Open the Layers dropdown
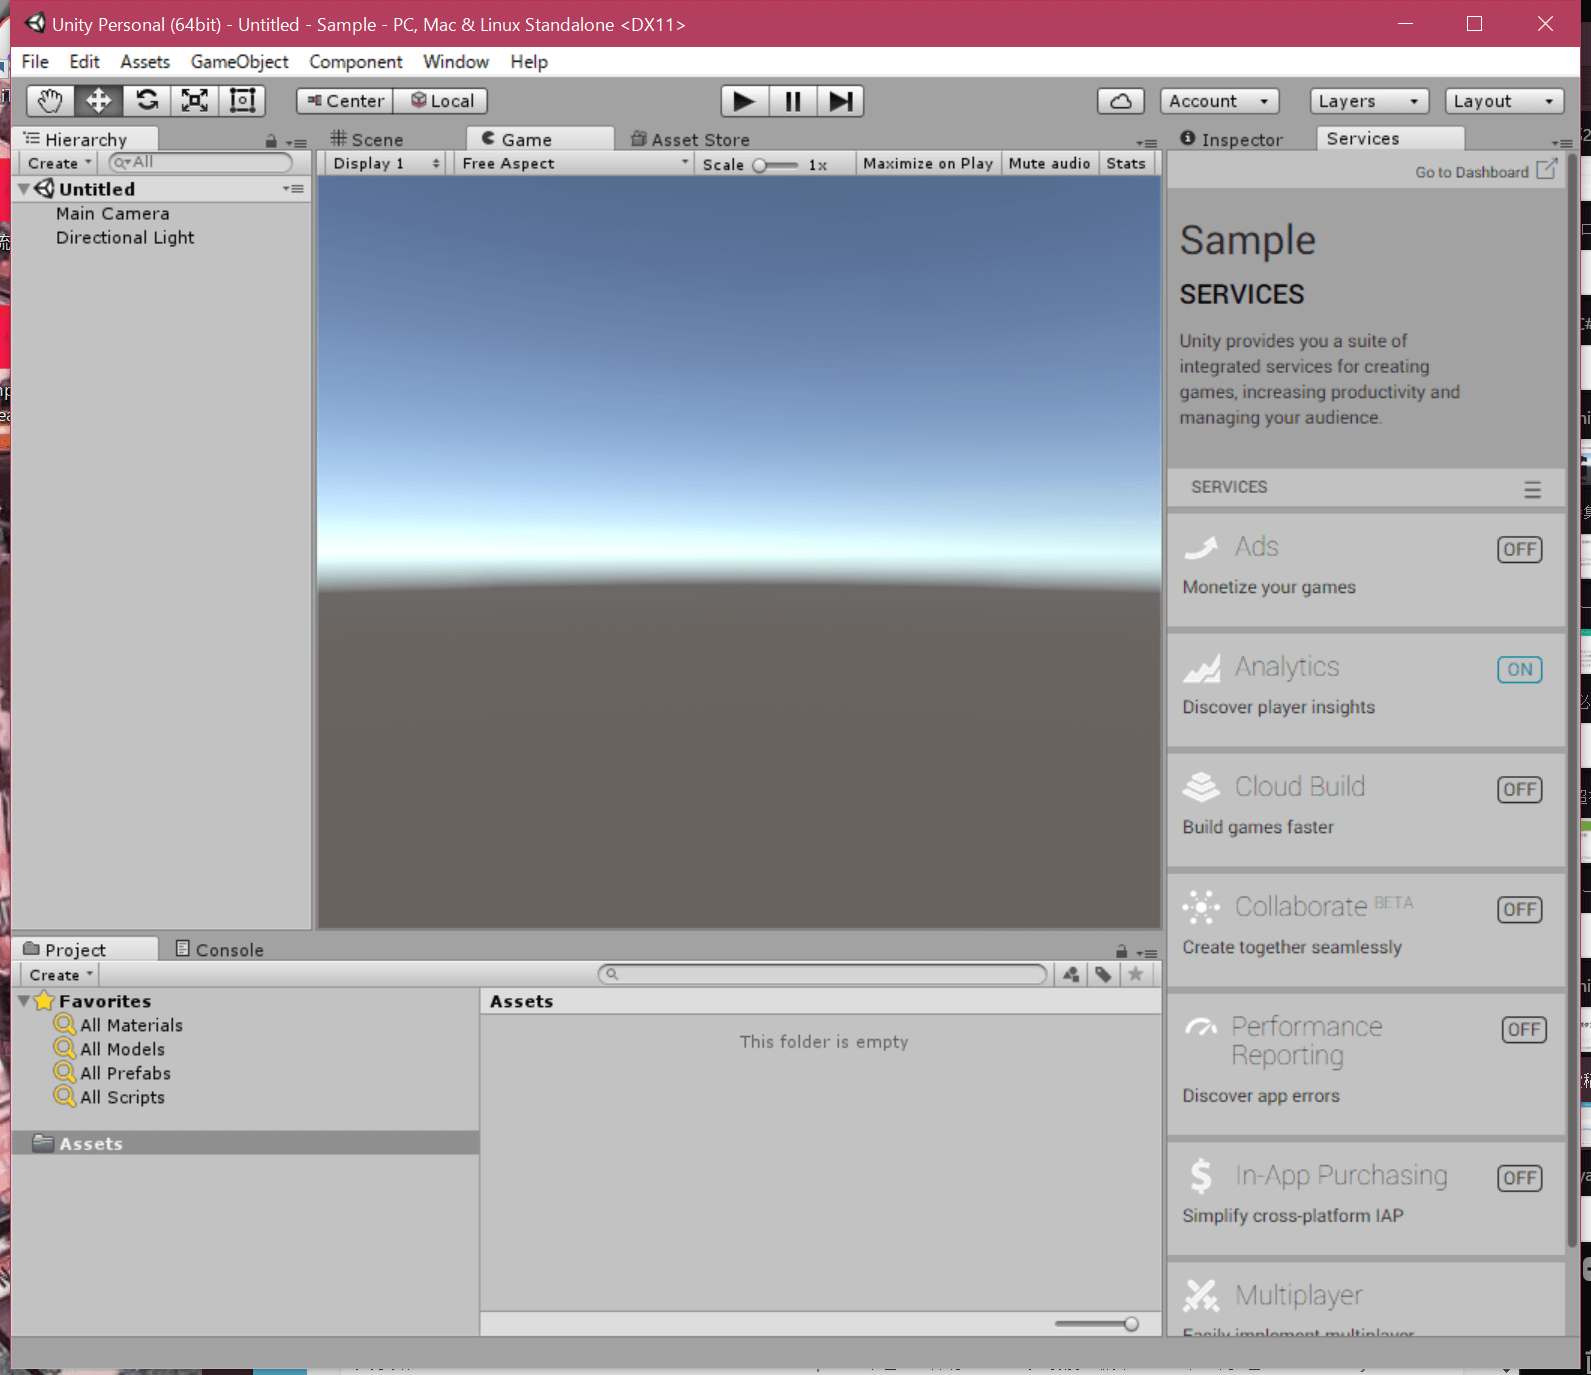Viewport: 1591px width, 1375px height. (x=1369, y=101)
